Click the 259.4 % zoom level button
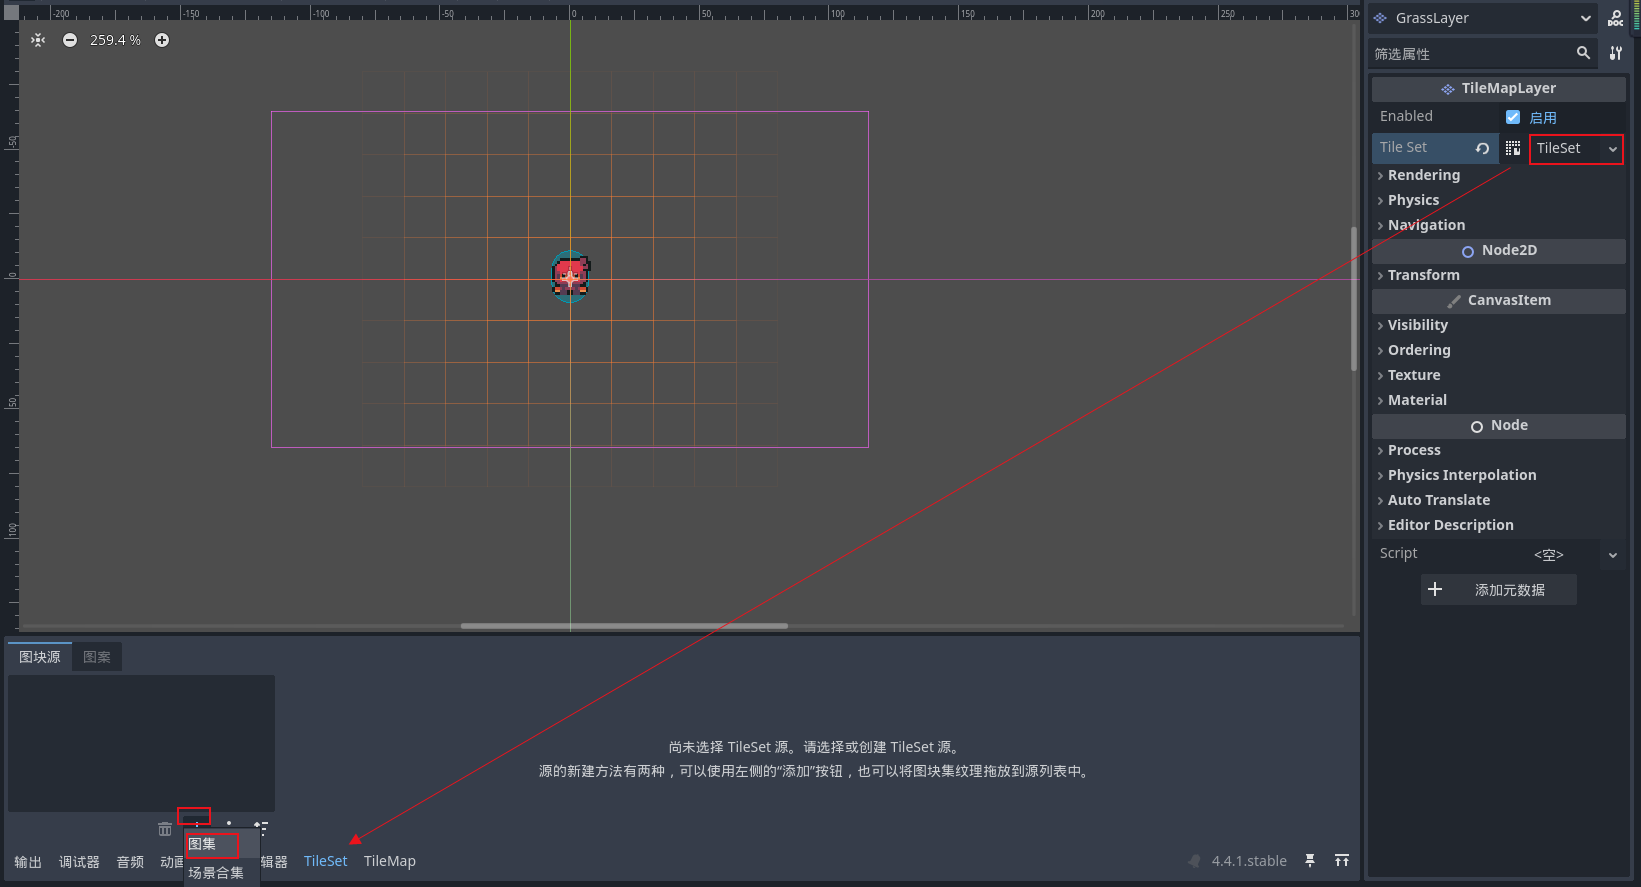Screen dimensions: 1641x887 point(115,40)
